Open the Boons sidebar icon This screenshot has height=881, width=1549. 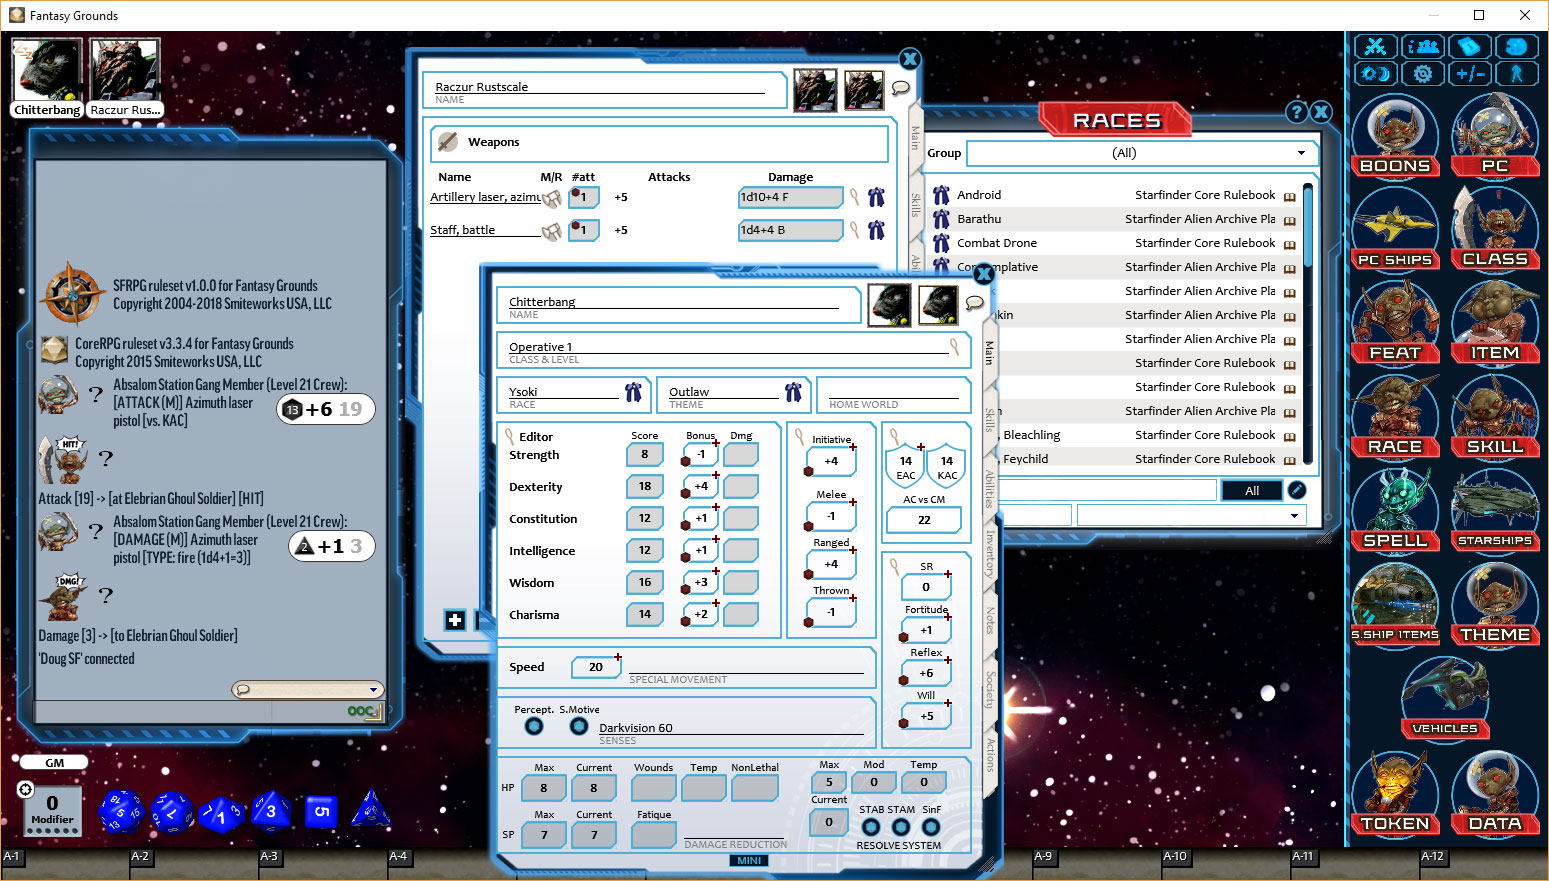pyautogui.click(x=1394, y=136)
